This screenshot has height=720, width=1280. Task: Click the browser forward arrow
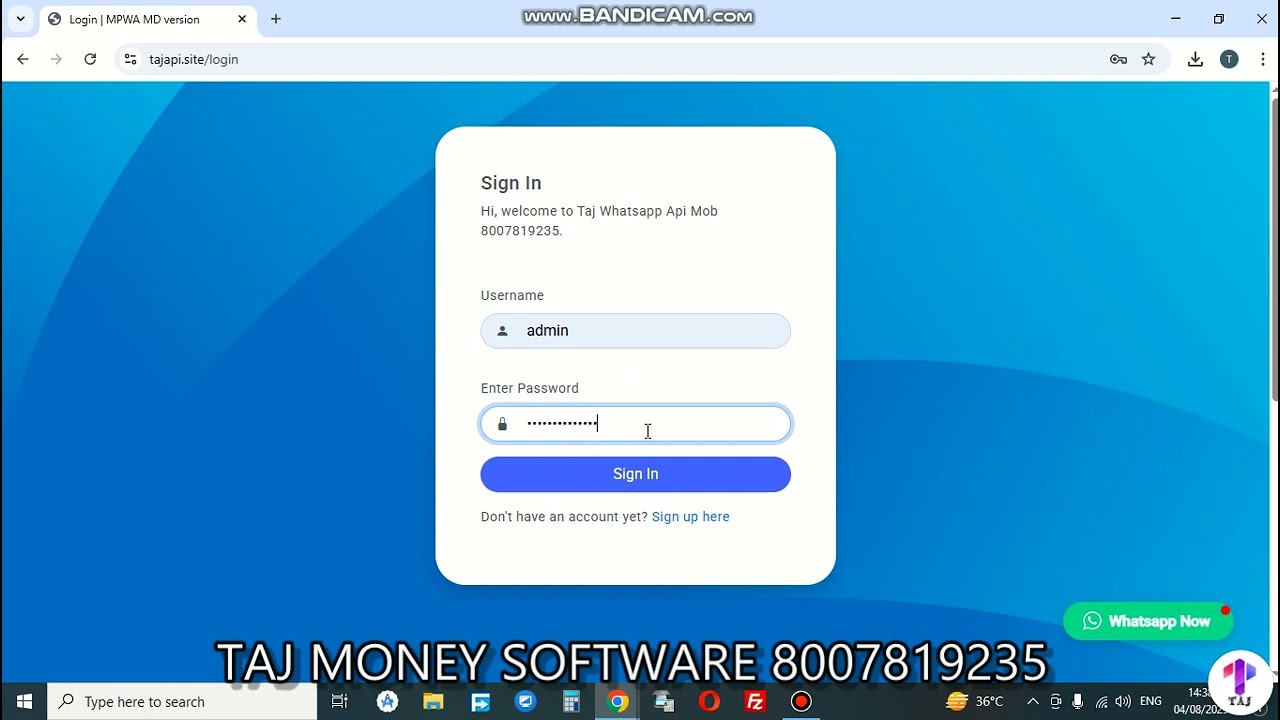(56, 59)
